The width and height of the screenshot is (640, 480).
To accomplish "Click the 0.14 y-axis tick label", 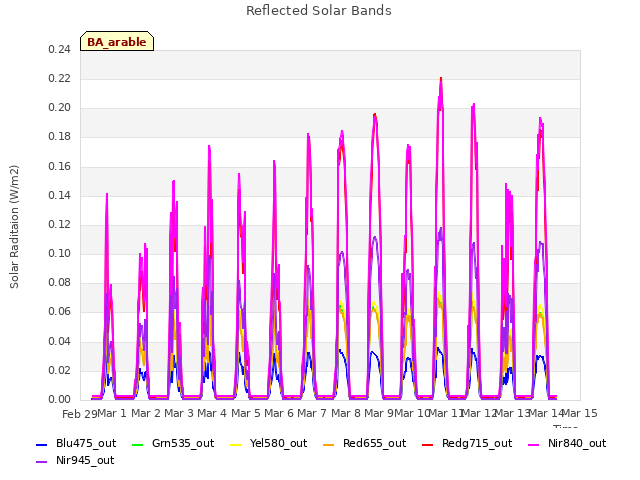I will [x=60, y=196].
